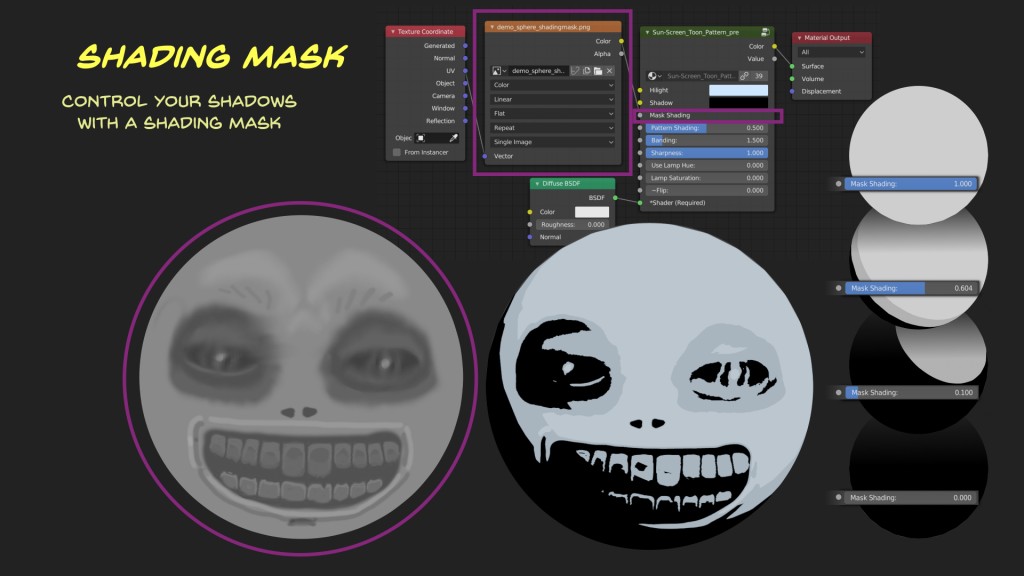The image size is (1024, 576).
Task: Open the Repeat extension dropdown
Action: pos(553,128)
